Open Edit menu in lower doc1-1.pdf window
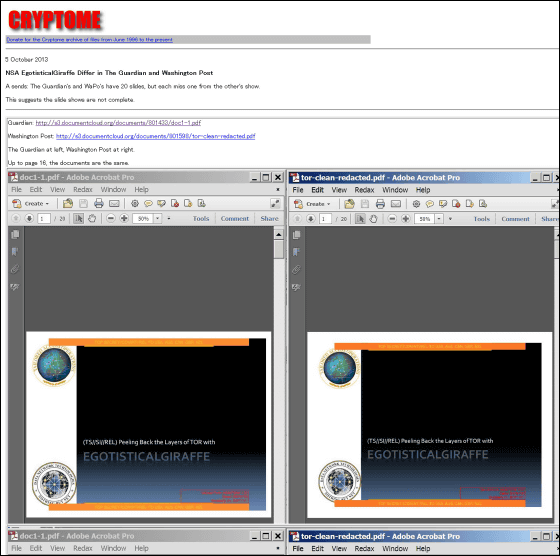560x556 pixels. (36, 548)
